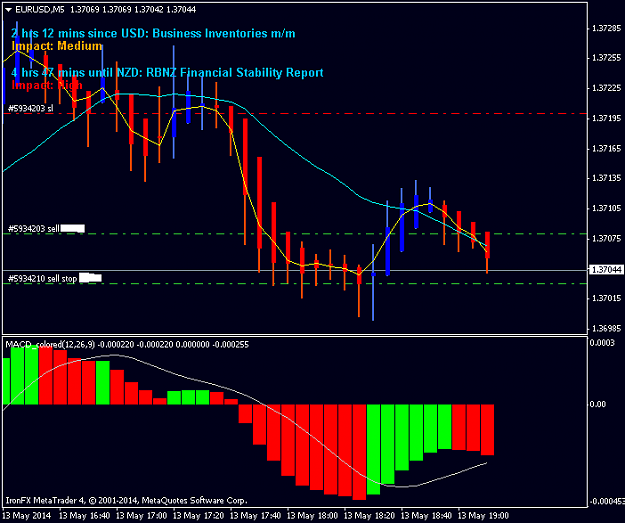The height and width of the screenshot is (523, 625).
Task: Click the 'RBNZ Financial Stability Report' news line
Action: 235,73
